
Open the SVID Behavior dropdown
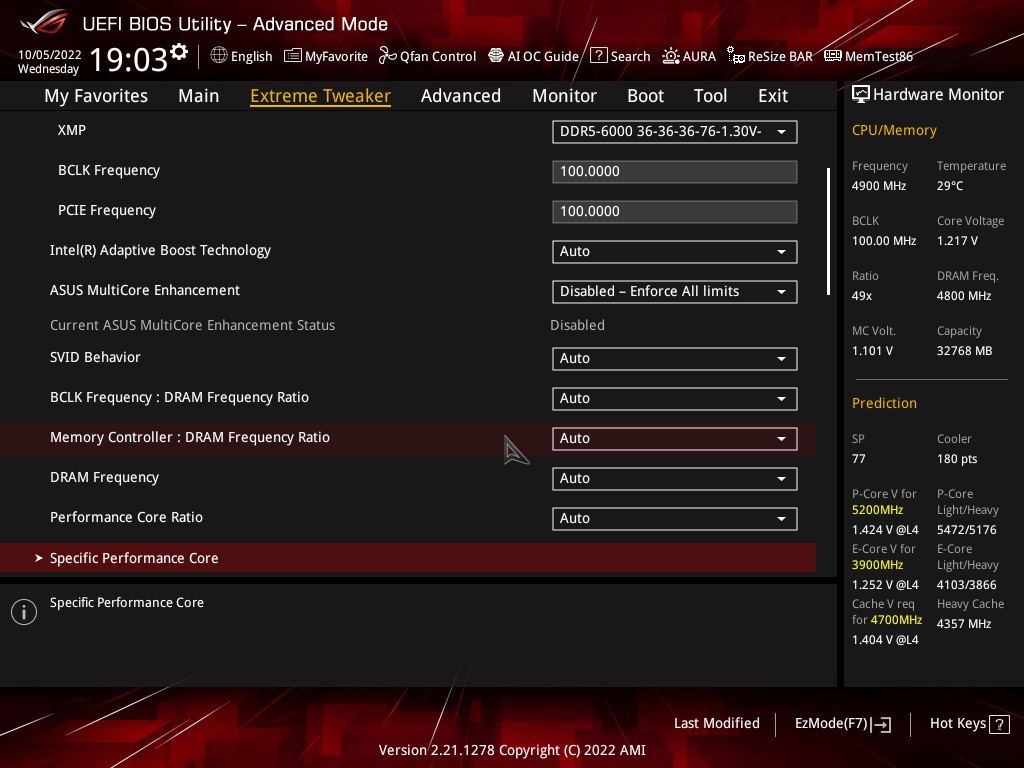tap(675, 359)
